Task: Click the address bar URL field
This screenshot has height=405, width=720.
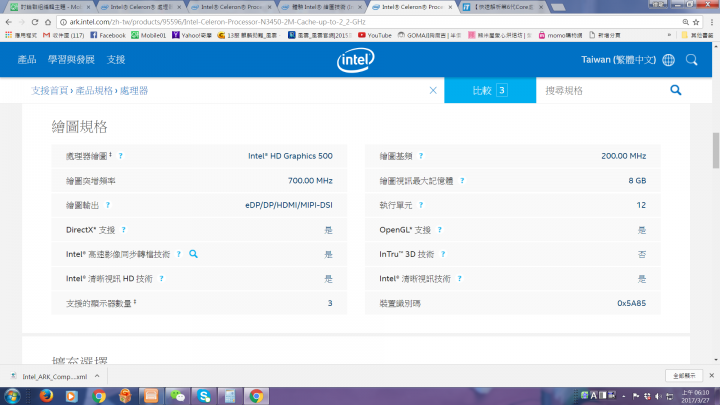Action: 367,22
